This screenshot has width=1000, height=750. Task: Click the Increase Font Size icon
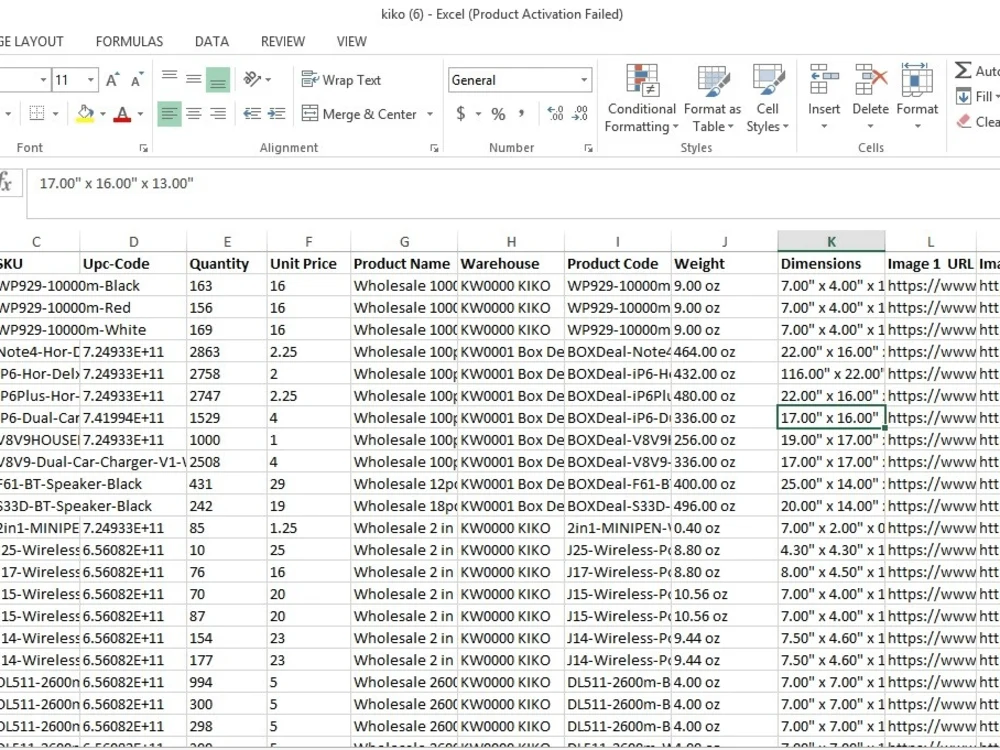112,80
